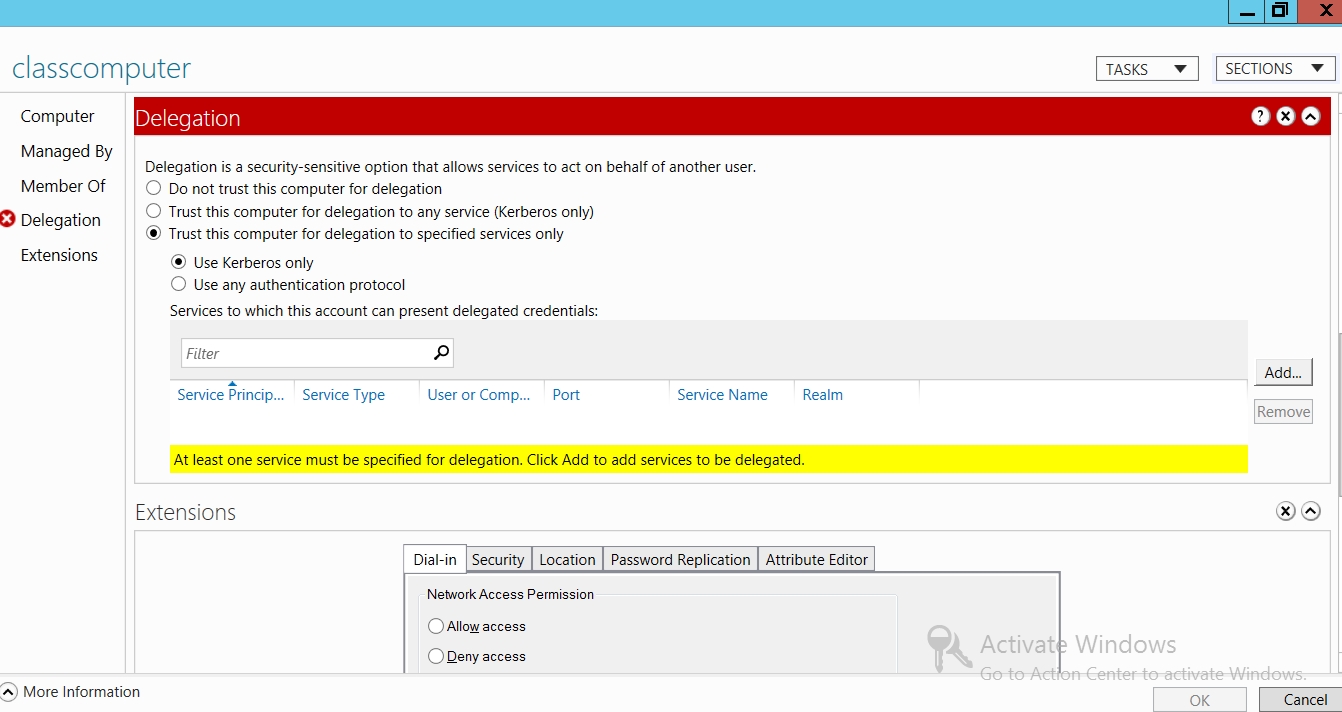Image resolution: width=1342 pixels, height=712 pixels.
Task: Click the Delegation section help icon
Action: tap(1260, 116)
